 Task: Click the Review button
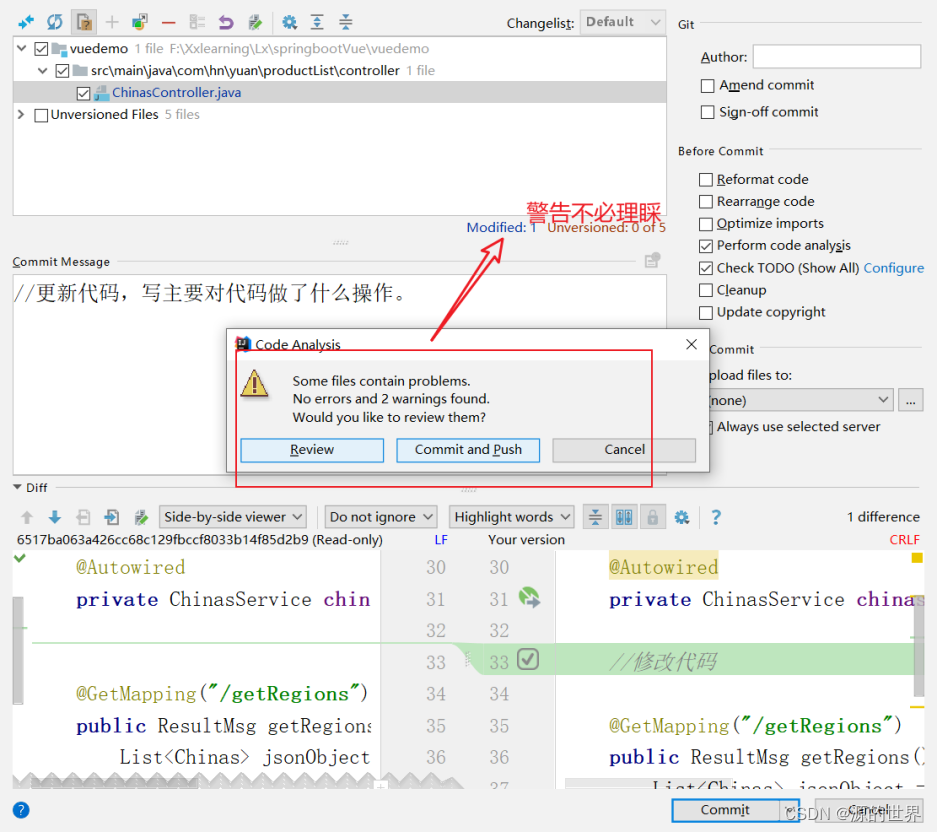point(312,450)
